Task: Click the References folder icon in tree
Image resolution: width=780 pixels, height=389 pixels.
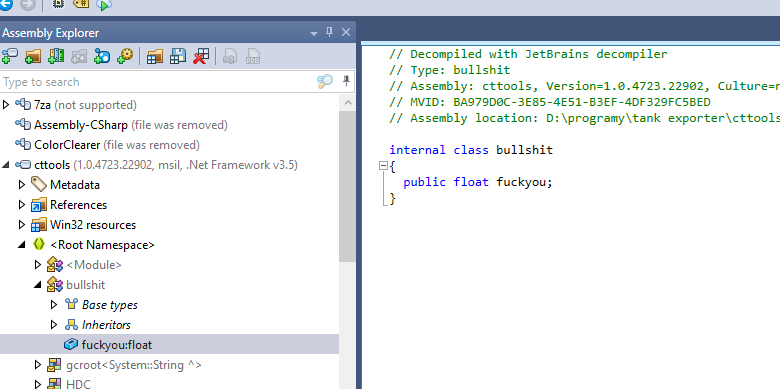Action: pyautogui.click(x=38, y=204)
